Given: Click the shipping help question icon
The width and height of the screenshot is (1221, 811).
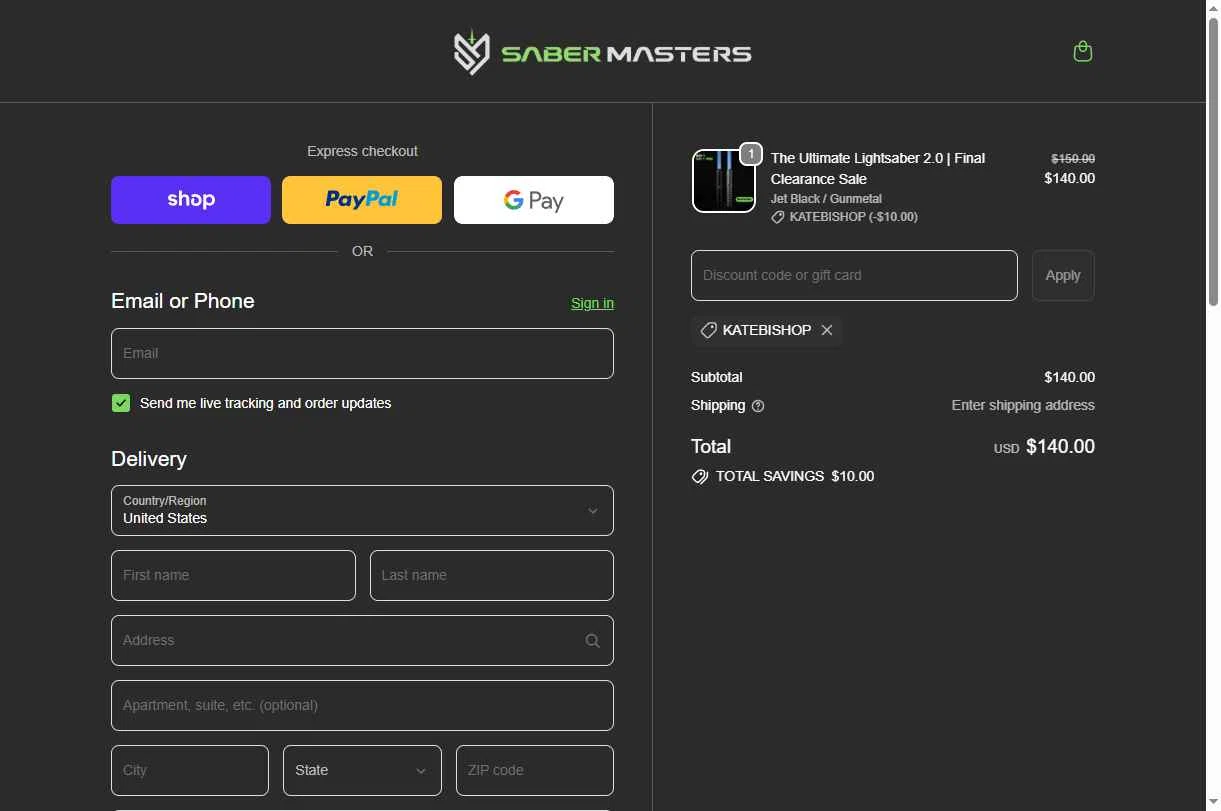Looking at the screenshot, I should (758, 406).
